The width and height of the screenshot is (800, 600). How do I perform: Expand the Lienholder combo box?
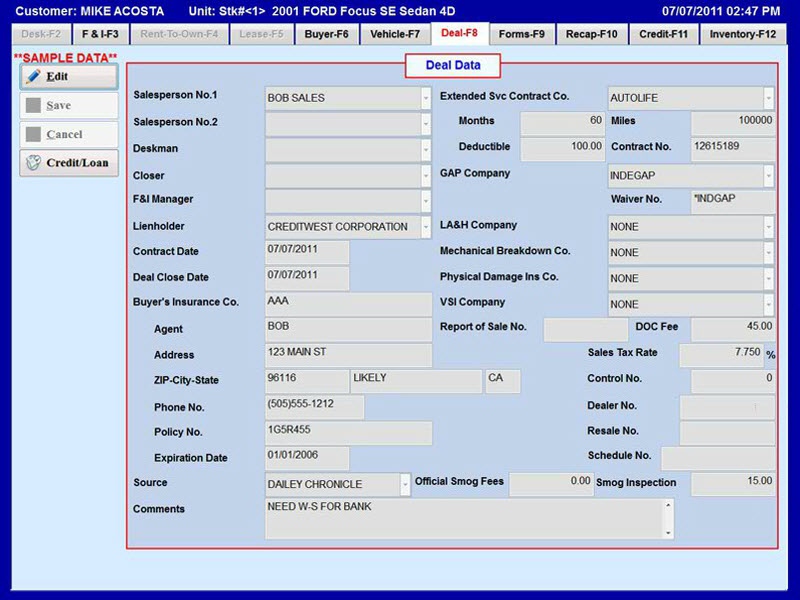click(x=425, y=227)
